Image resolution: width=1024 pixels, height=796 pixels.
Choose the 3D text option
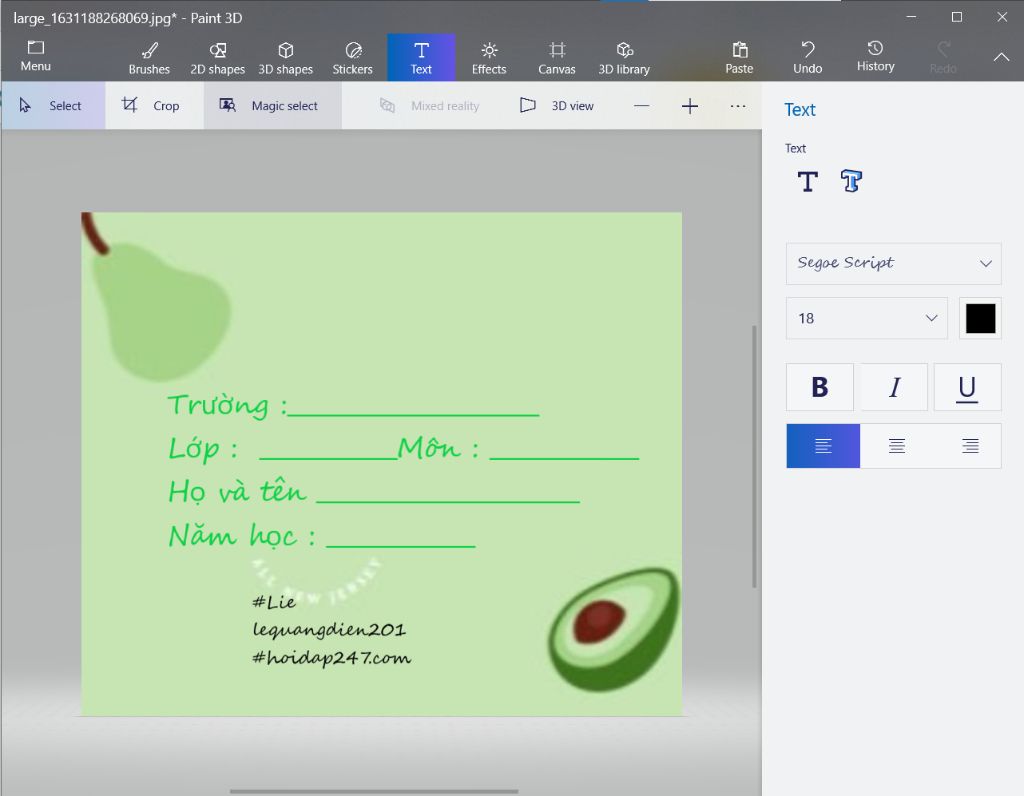(x=851, y=182)
